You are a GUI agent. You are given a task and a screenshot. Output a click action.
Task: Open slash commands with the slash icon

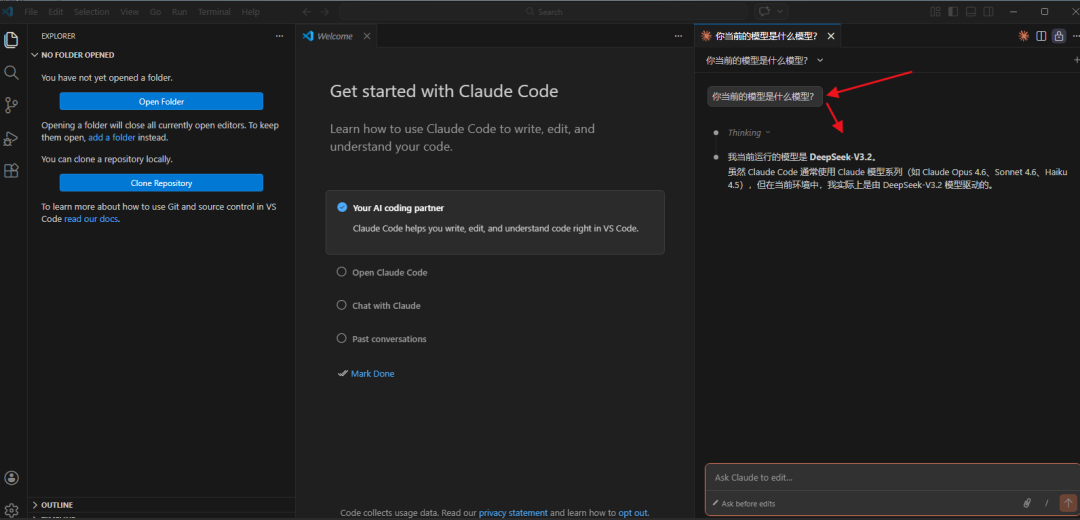(x=1046, y=503)
